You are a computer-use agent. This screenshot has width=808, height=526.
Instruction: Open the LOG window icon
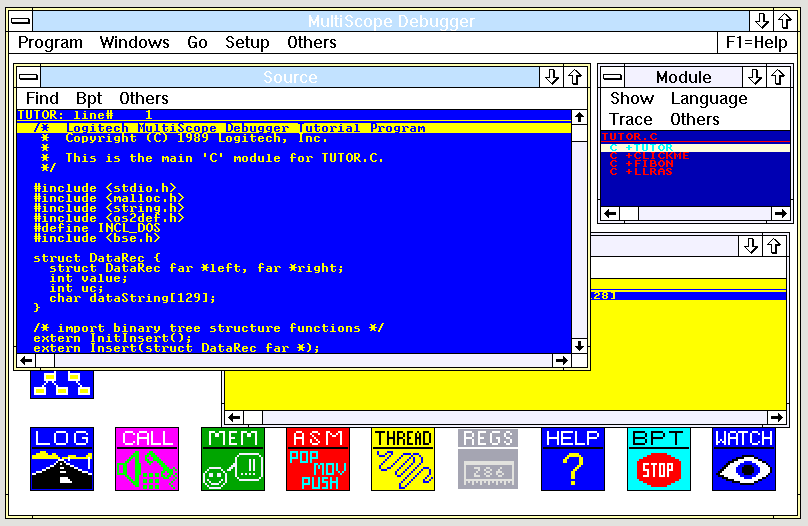(x=62, y=459)
